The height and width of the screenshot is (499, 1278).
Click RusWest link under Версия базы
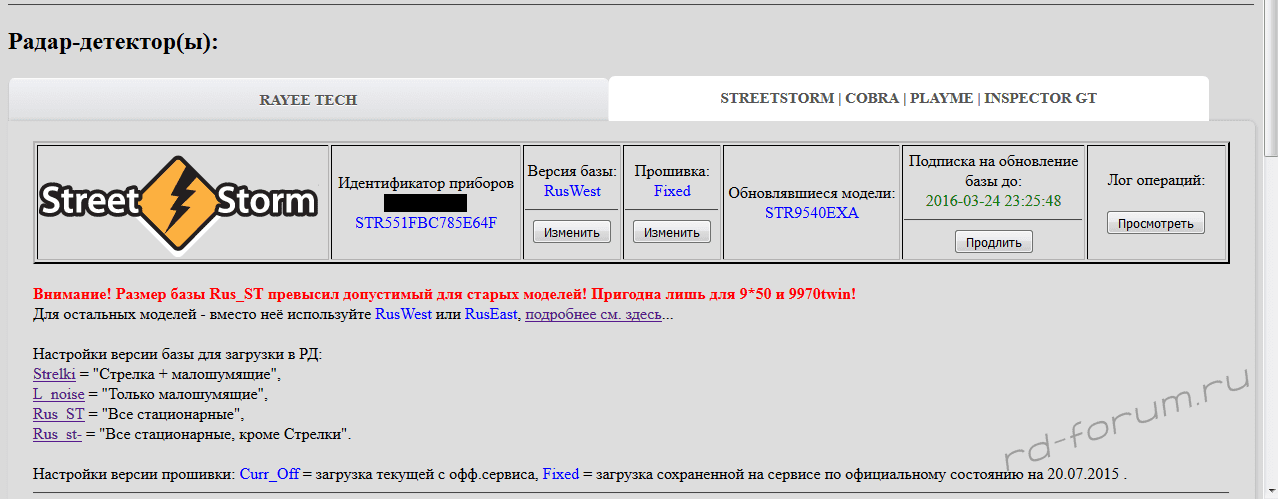[572, 191]
